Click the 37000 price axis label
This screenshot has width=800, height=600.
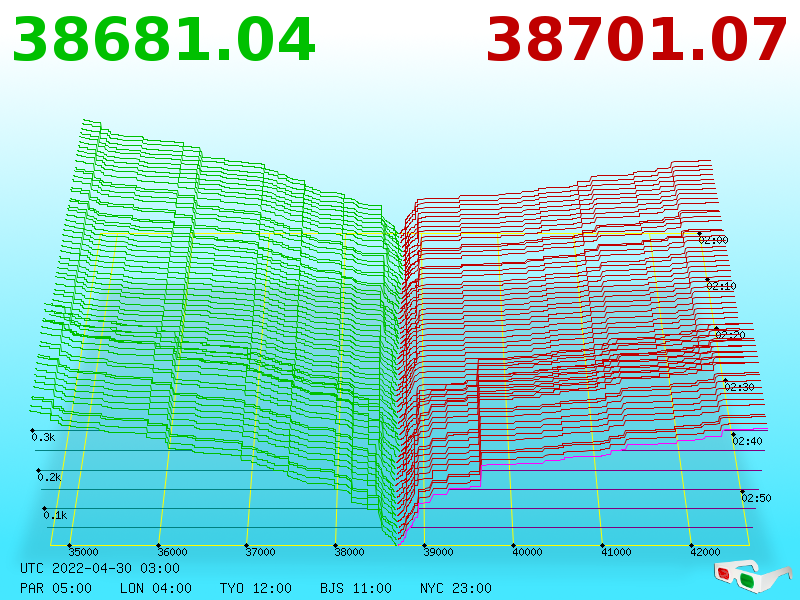pos(261,552)
